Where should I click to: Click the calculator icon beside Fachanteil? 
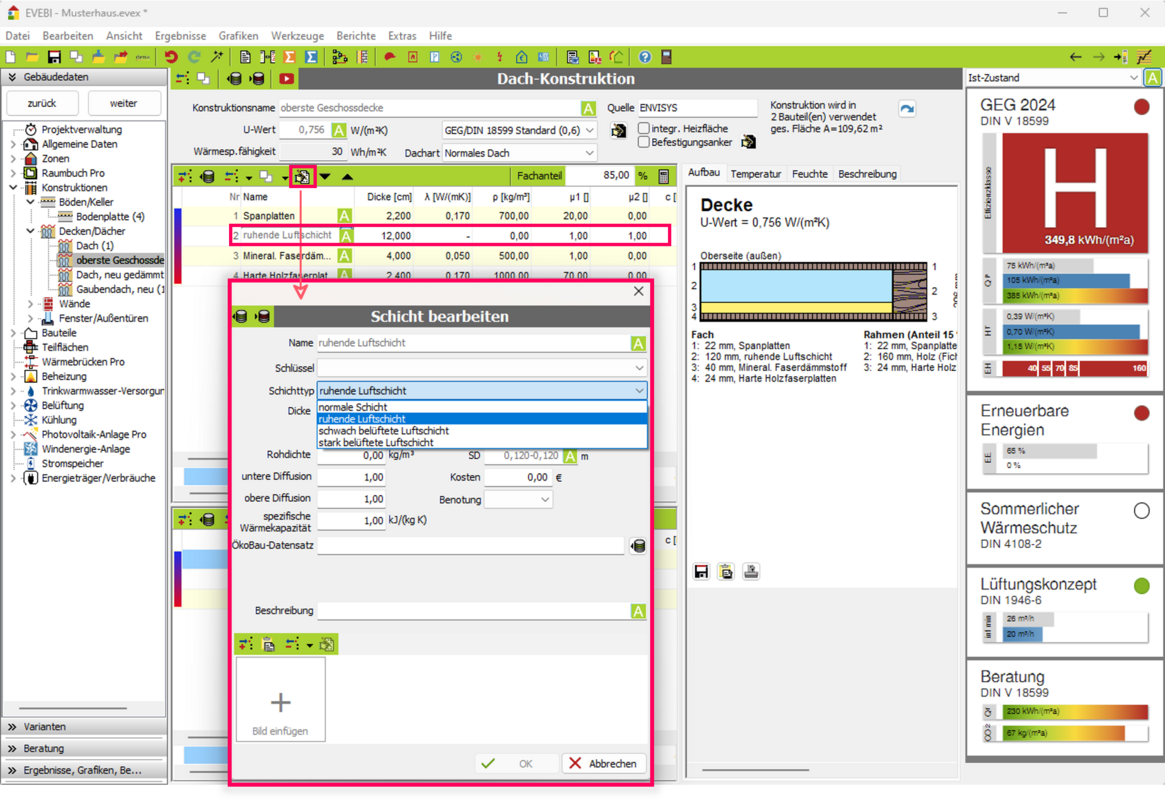click(663, 176)
